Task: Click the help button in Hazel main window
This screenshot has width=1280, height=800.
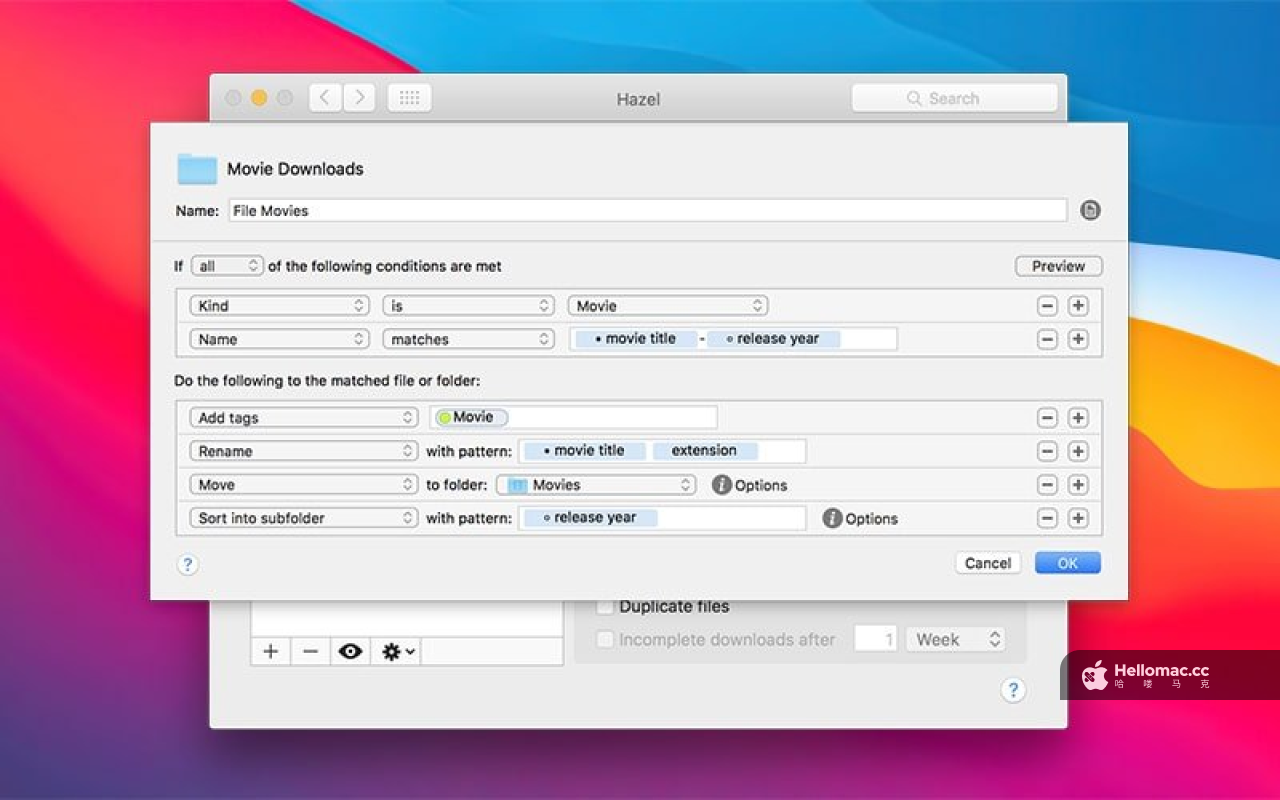Action: (x=1013, y=690)
